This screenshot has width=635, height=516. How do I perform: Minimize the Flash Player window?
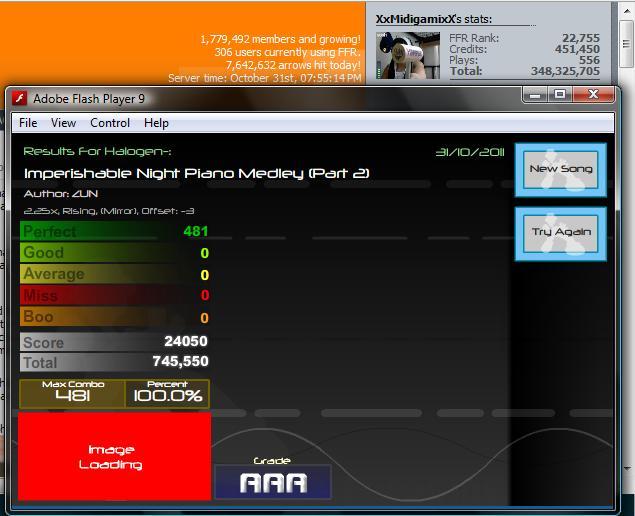pyautogui.click(x=535, y=95)
